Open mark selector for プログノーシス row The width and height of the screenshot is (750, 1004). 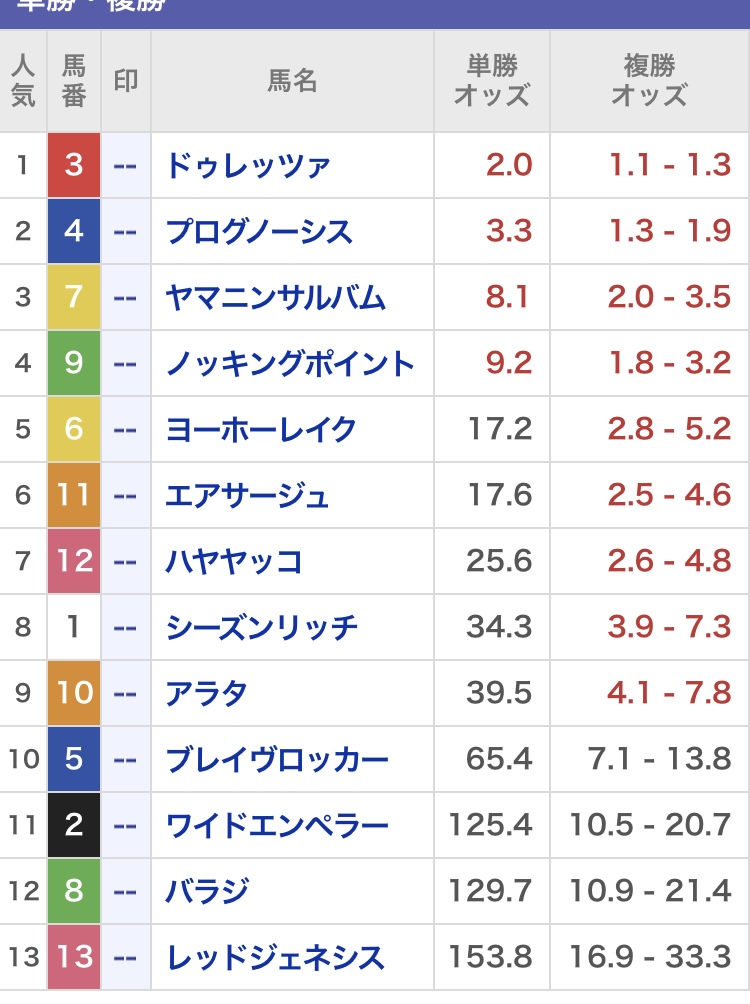coord(125,231)
